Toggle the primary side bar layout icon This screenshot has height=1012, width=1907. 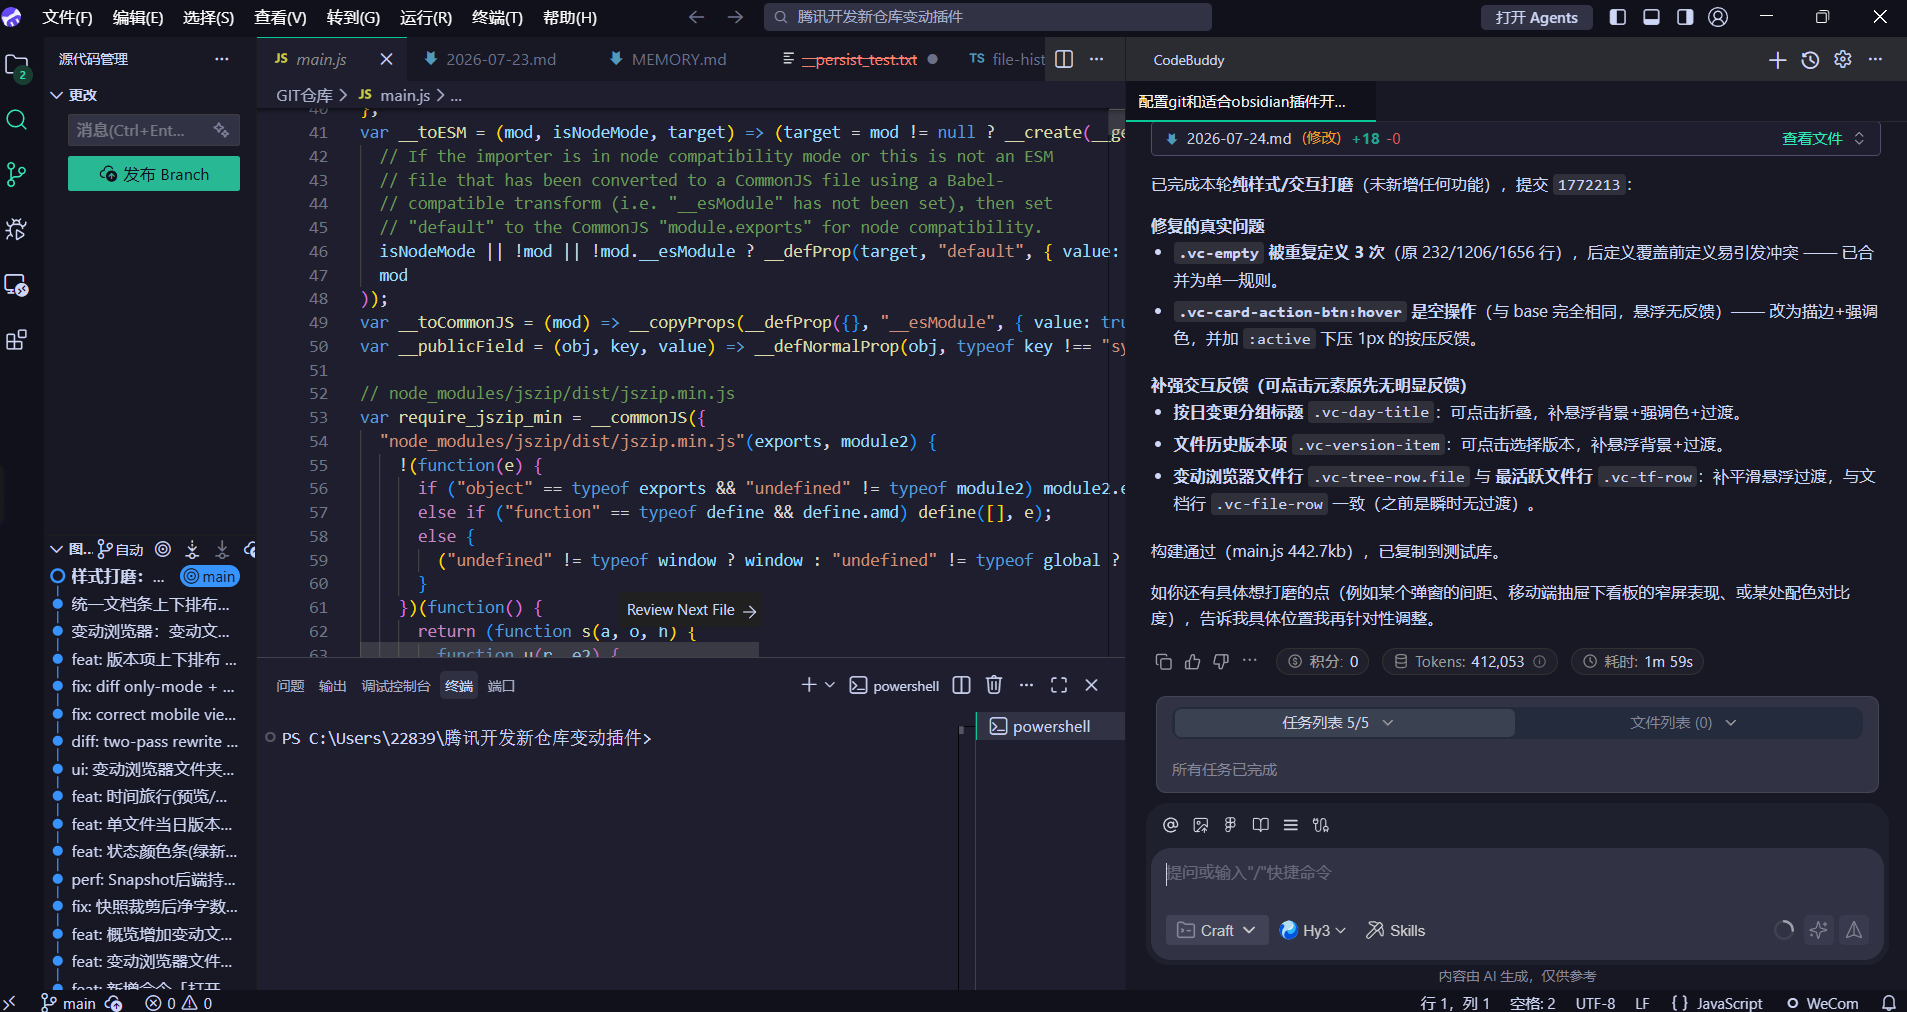pos(1618,17)
